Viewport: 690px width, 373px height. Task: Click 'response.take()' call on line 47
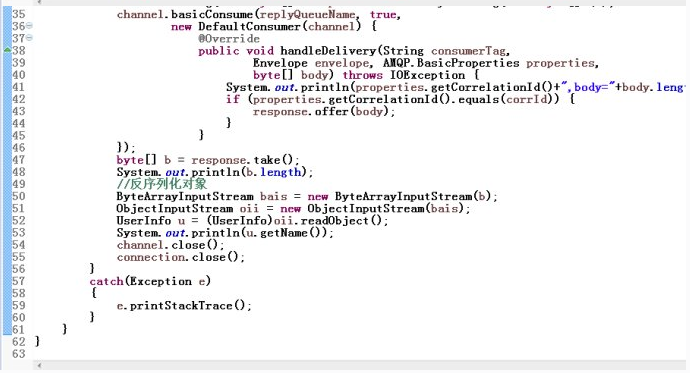242,160
